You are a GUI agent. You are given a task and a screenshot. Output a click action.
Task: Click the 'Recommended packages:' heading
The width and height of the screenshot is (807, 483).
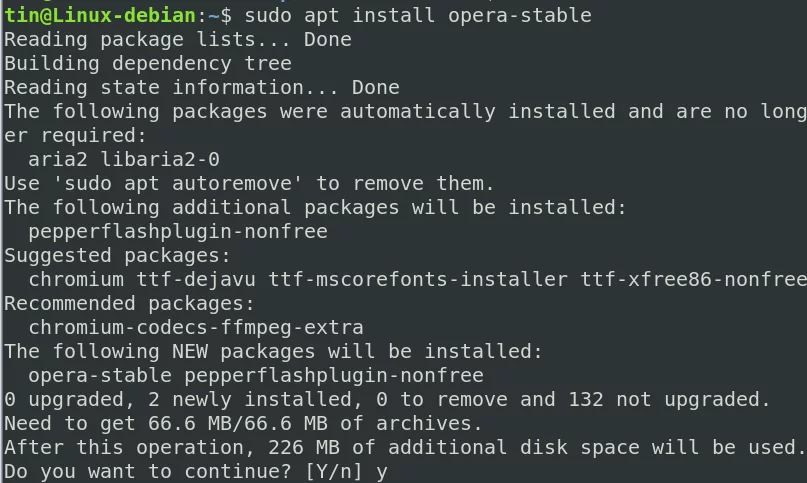click(129, 303)
